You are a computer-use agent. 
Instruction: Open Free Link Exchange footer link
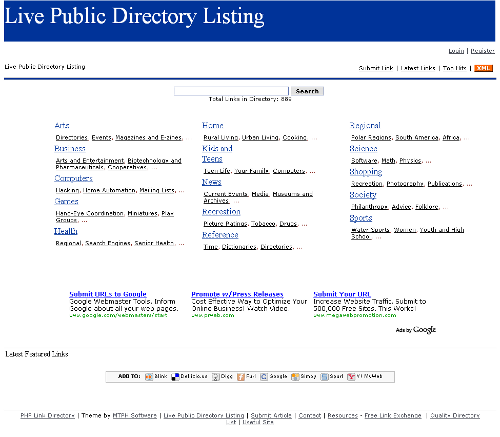pyautogui.click(x=393, y=415)
